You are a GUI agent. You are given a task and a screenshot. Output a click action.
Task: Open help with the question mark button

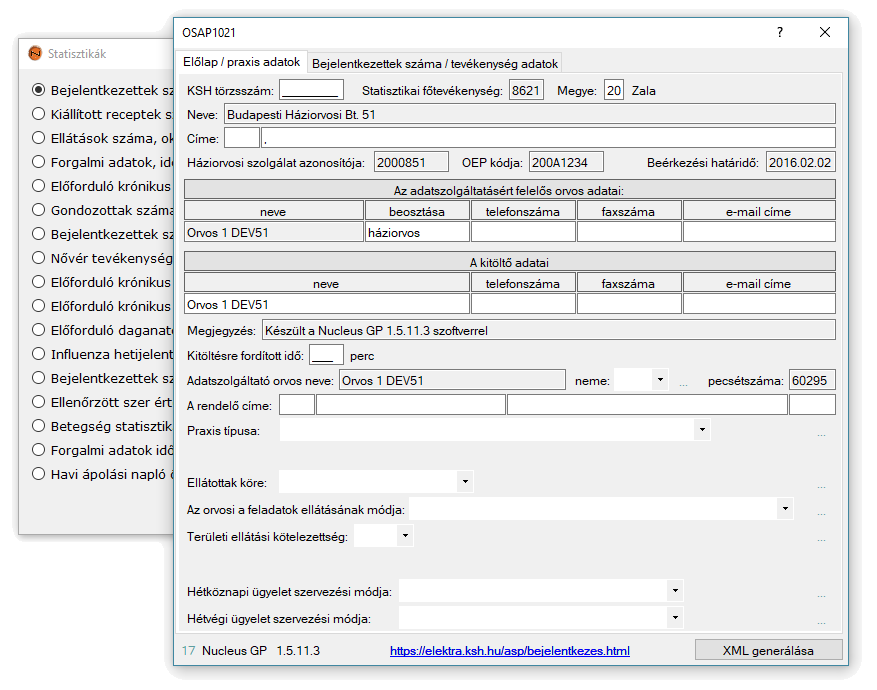780,32
